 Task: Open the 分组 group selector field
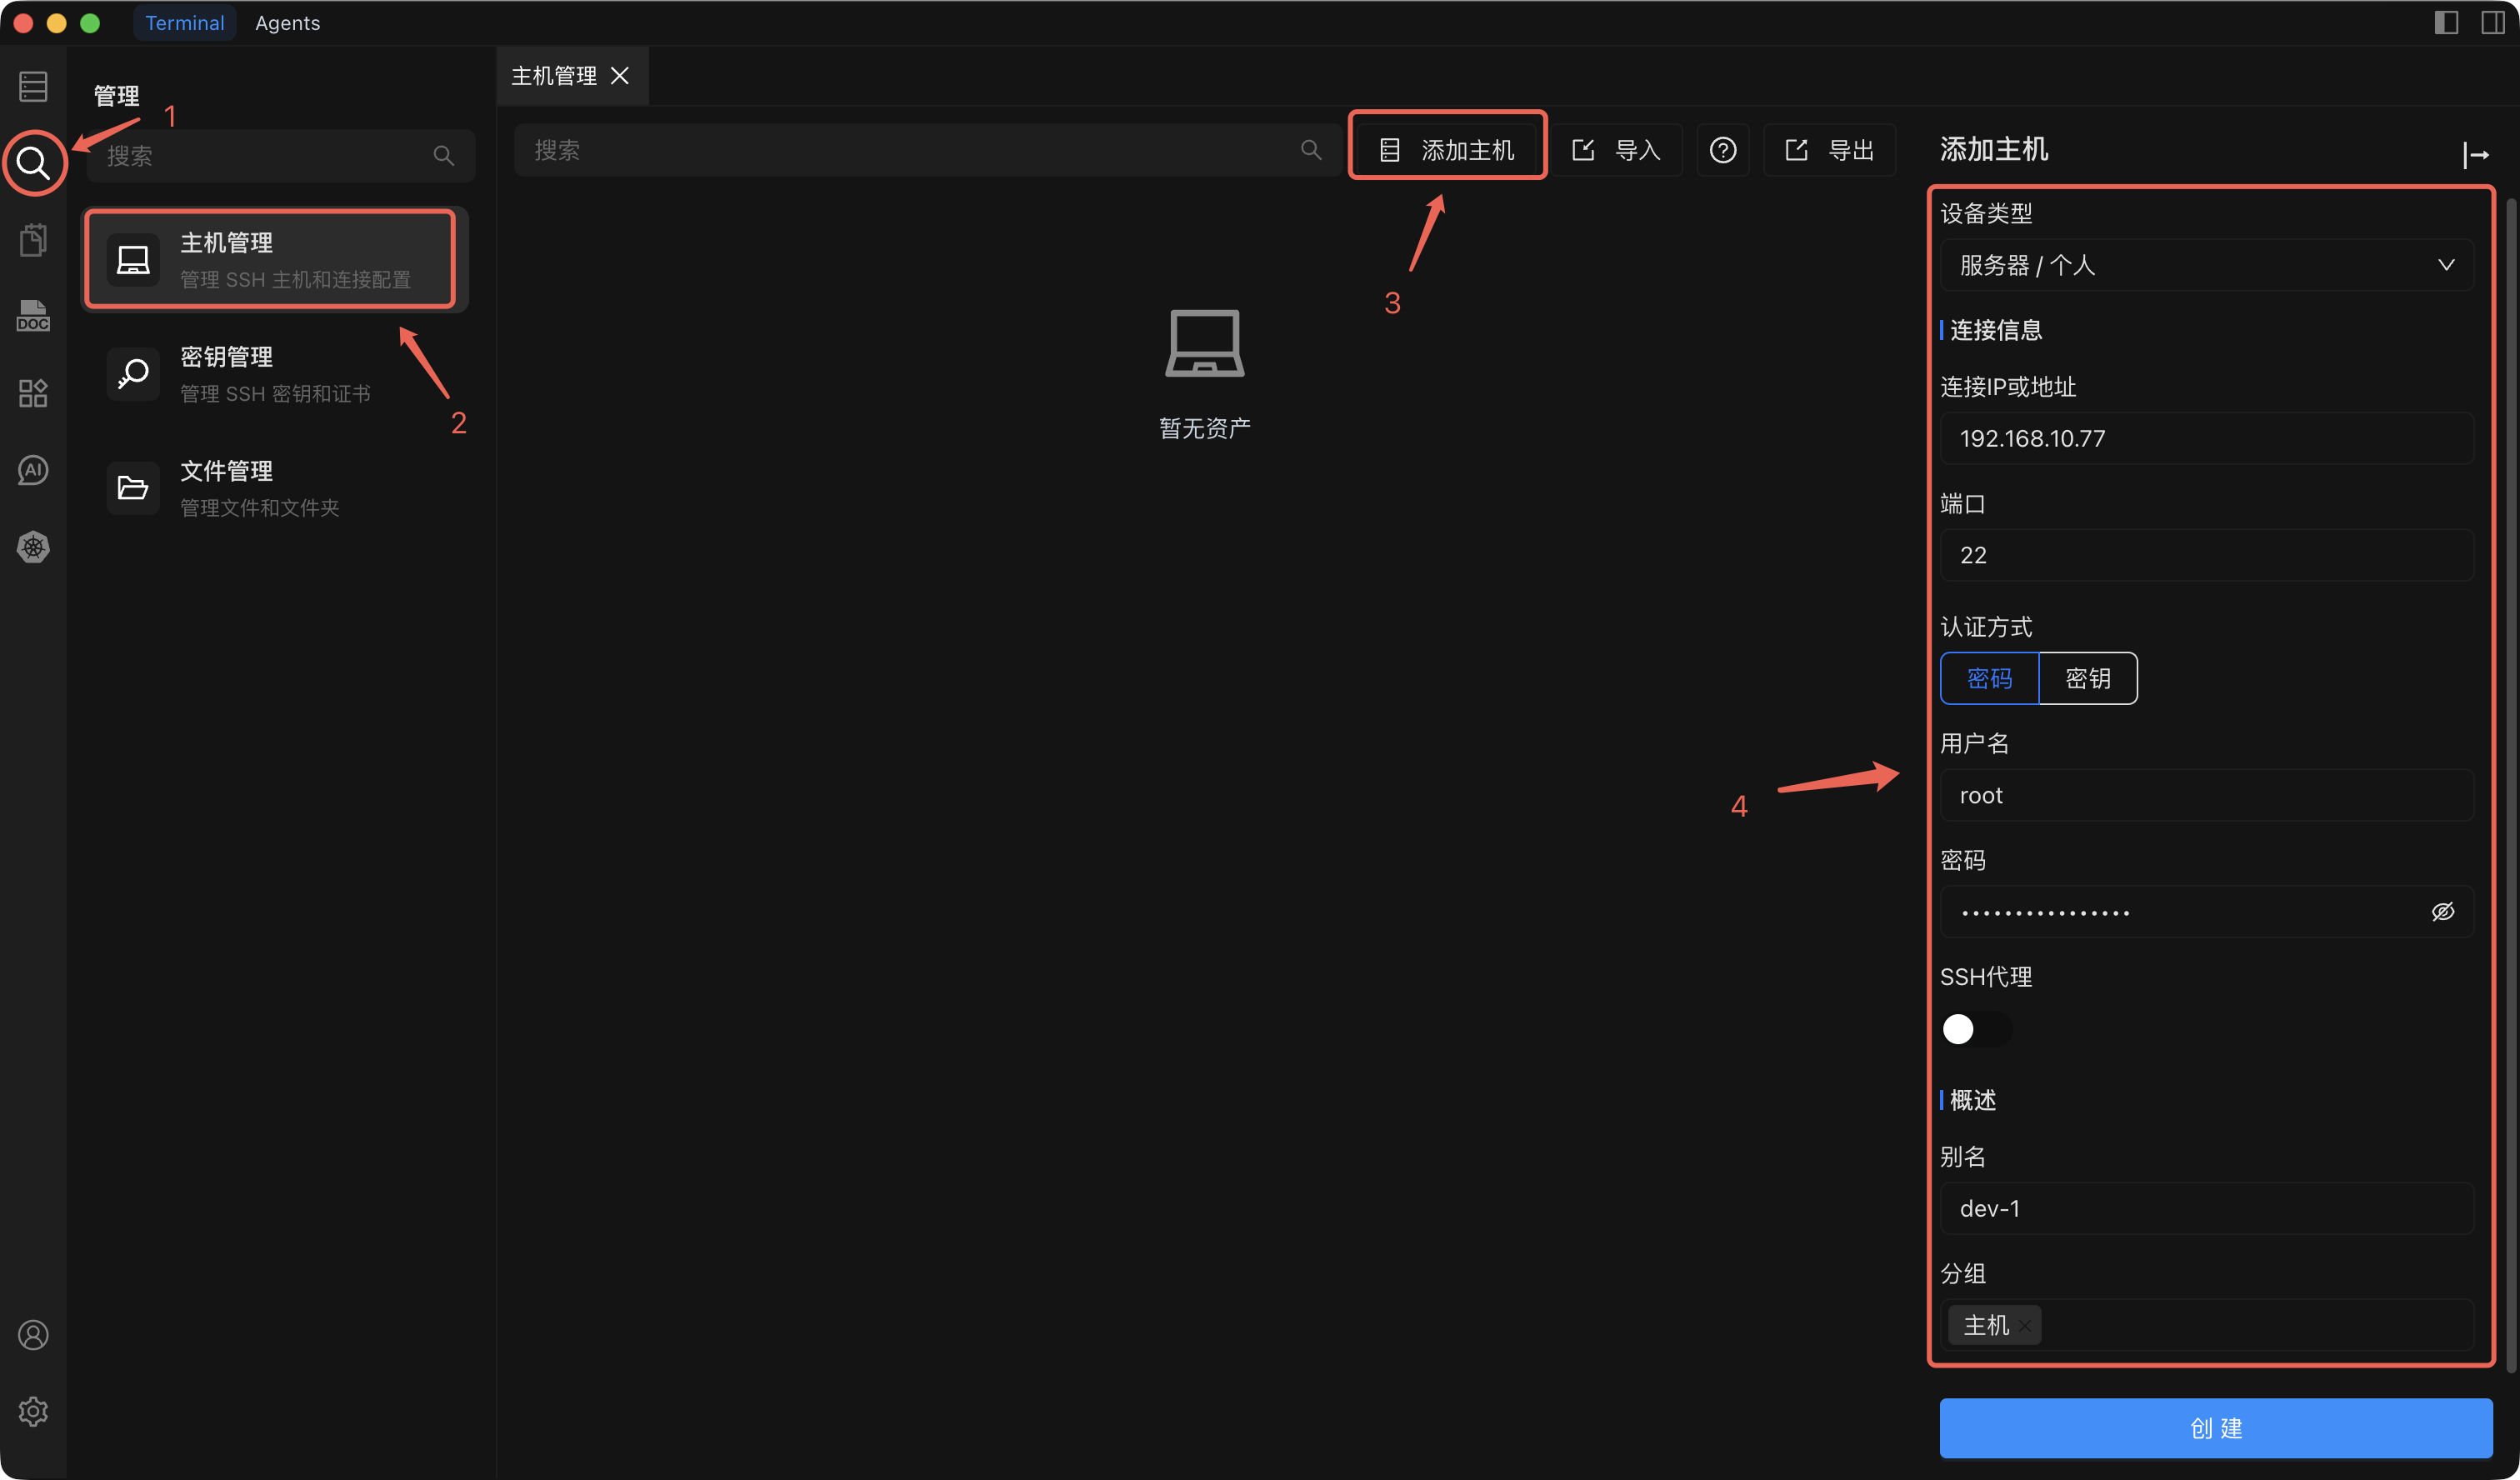pos(2250,1325)
